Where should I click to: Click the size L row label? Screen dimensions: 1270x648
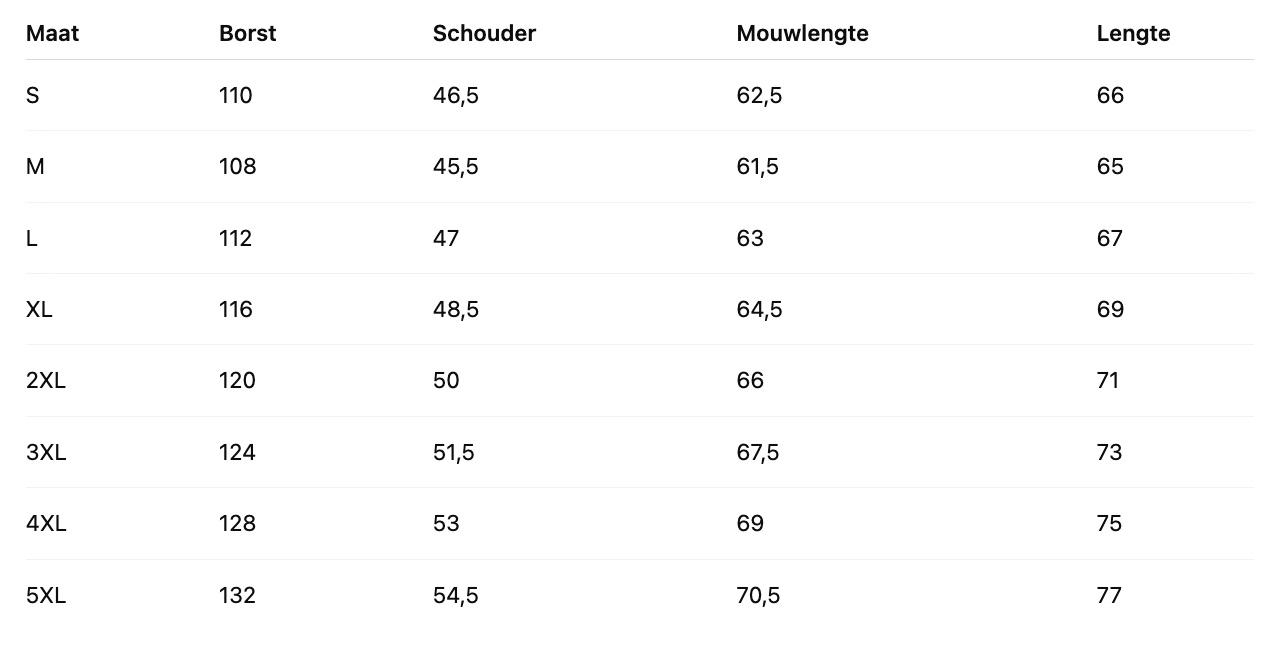click(x=32, y=238)
